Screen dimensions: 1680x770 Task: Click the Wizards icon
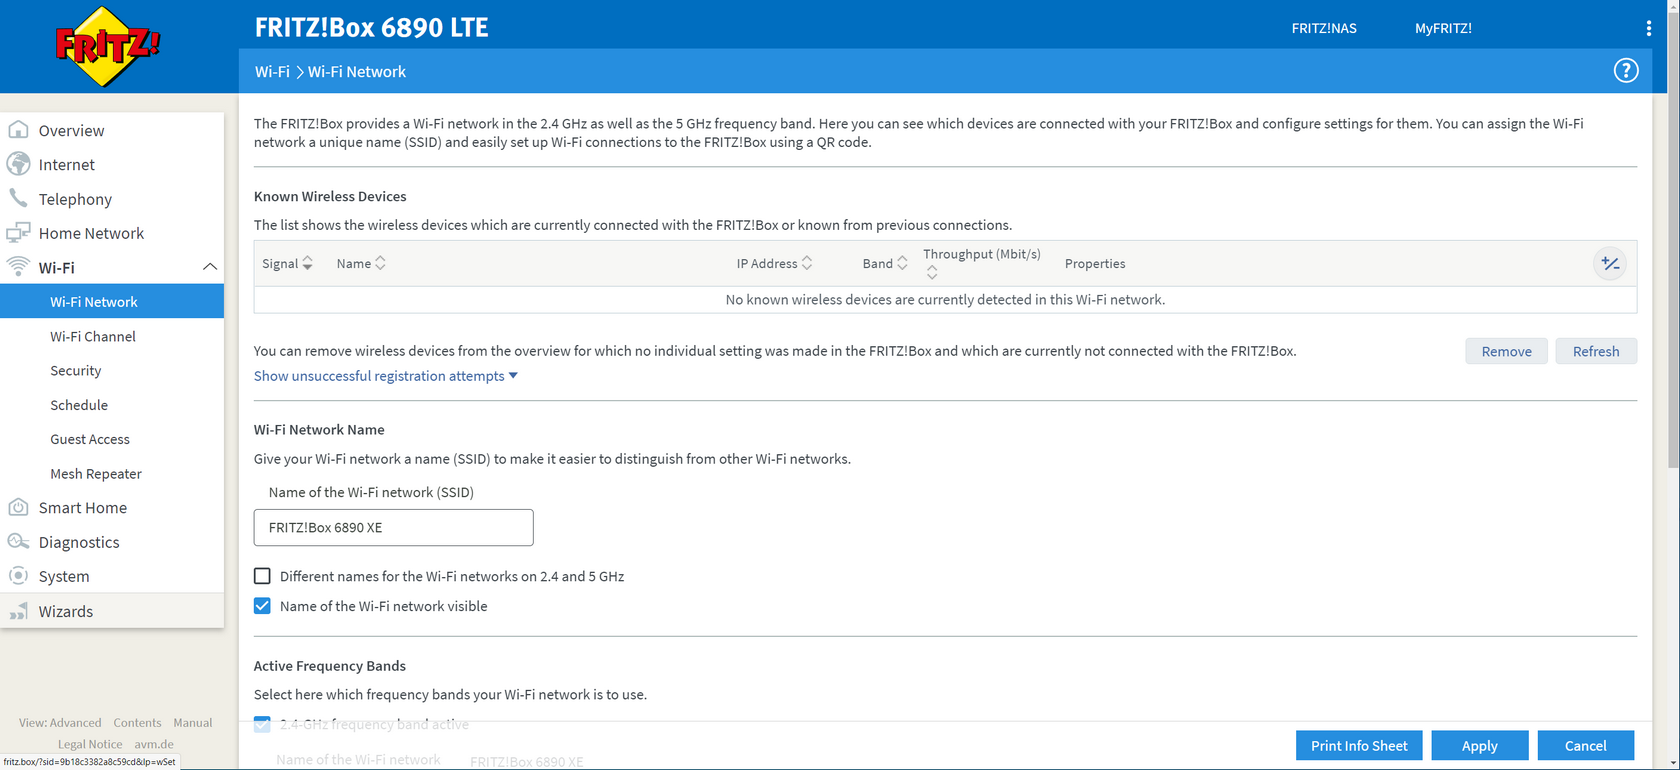click(x=18, y=611)
